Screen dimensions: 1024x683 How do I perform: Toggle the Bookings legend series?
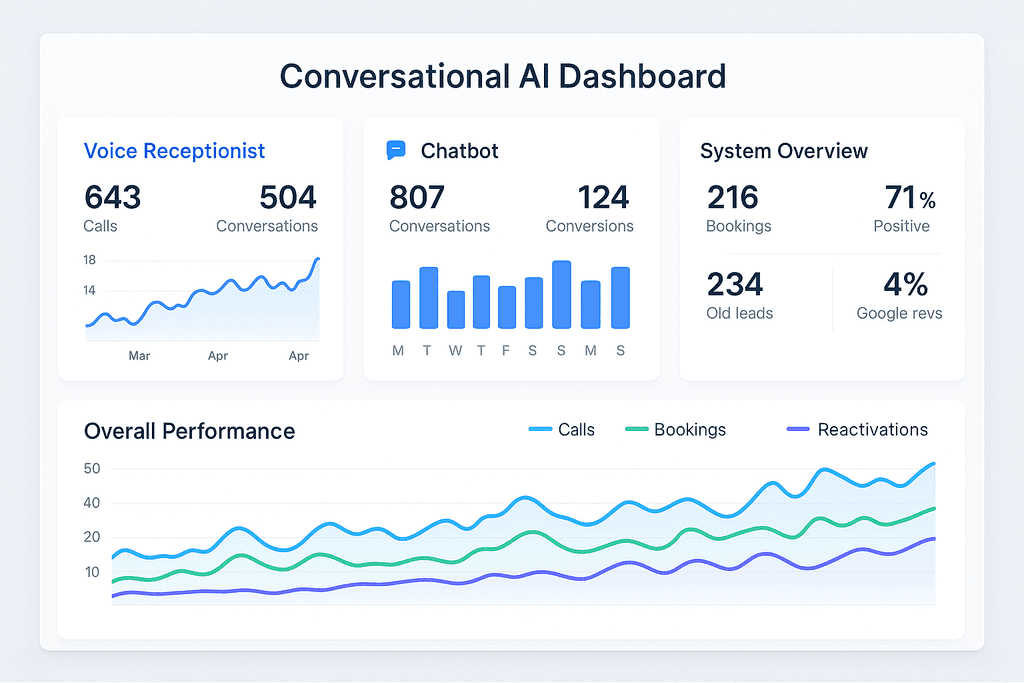click(x=675, y=430)
